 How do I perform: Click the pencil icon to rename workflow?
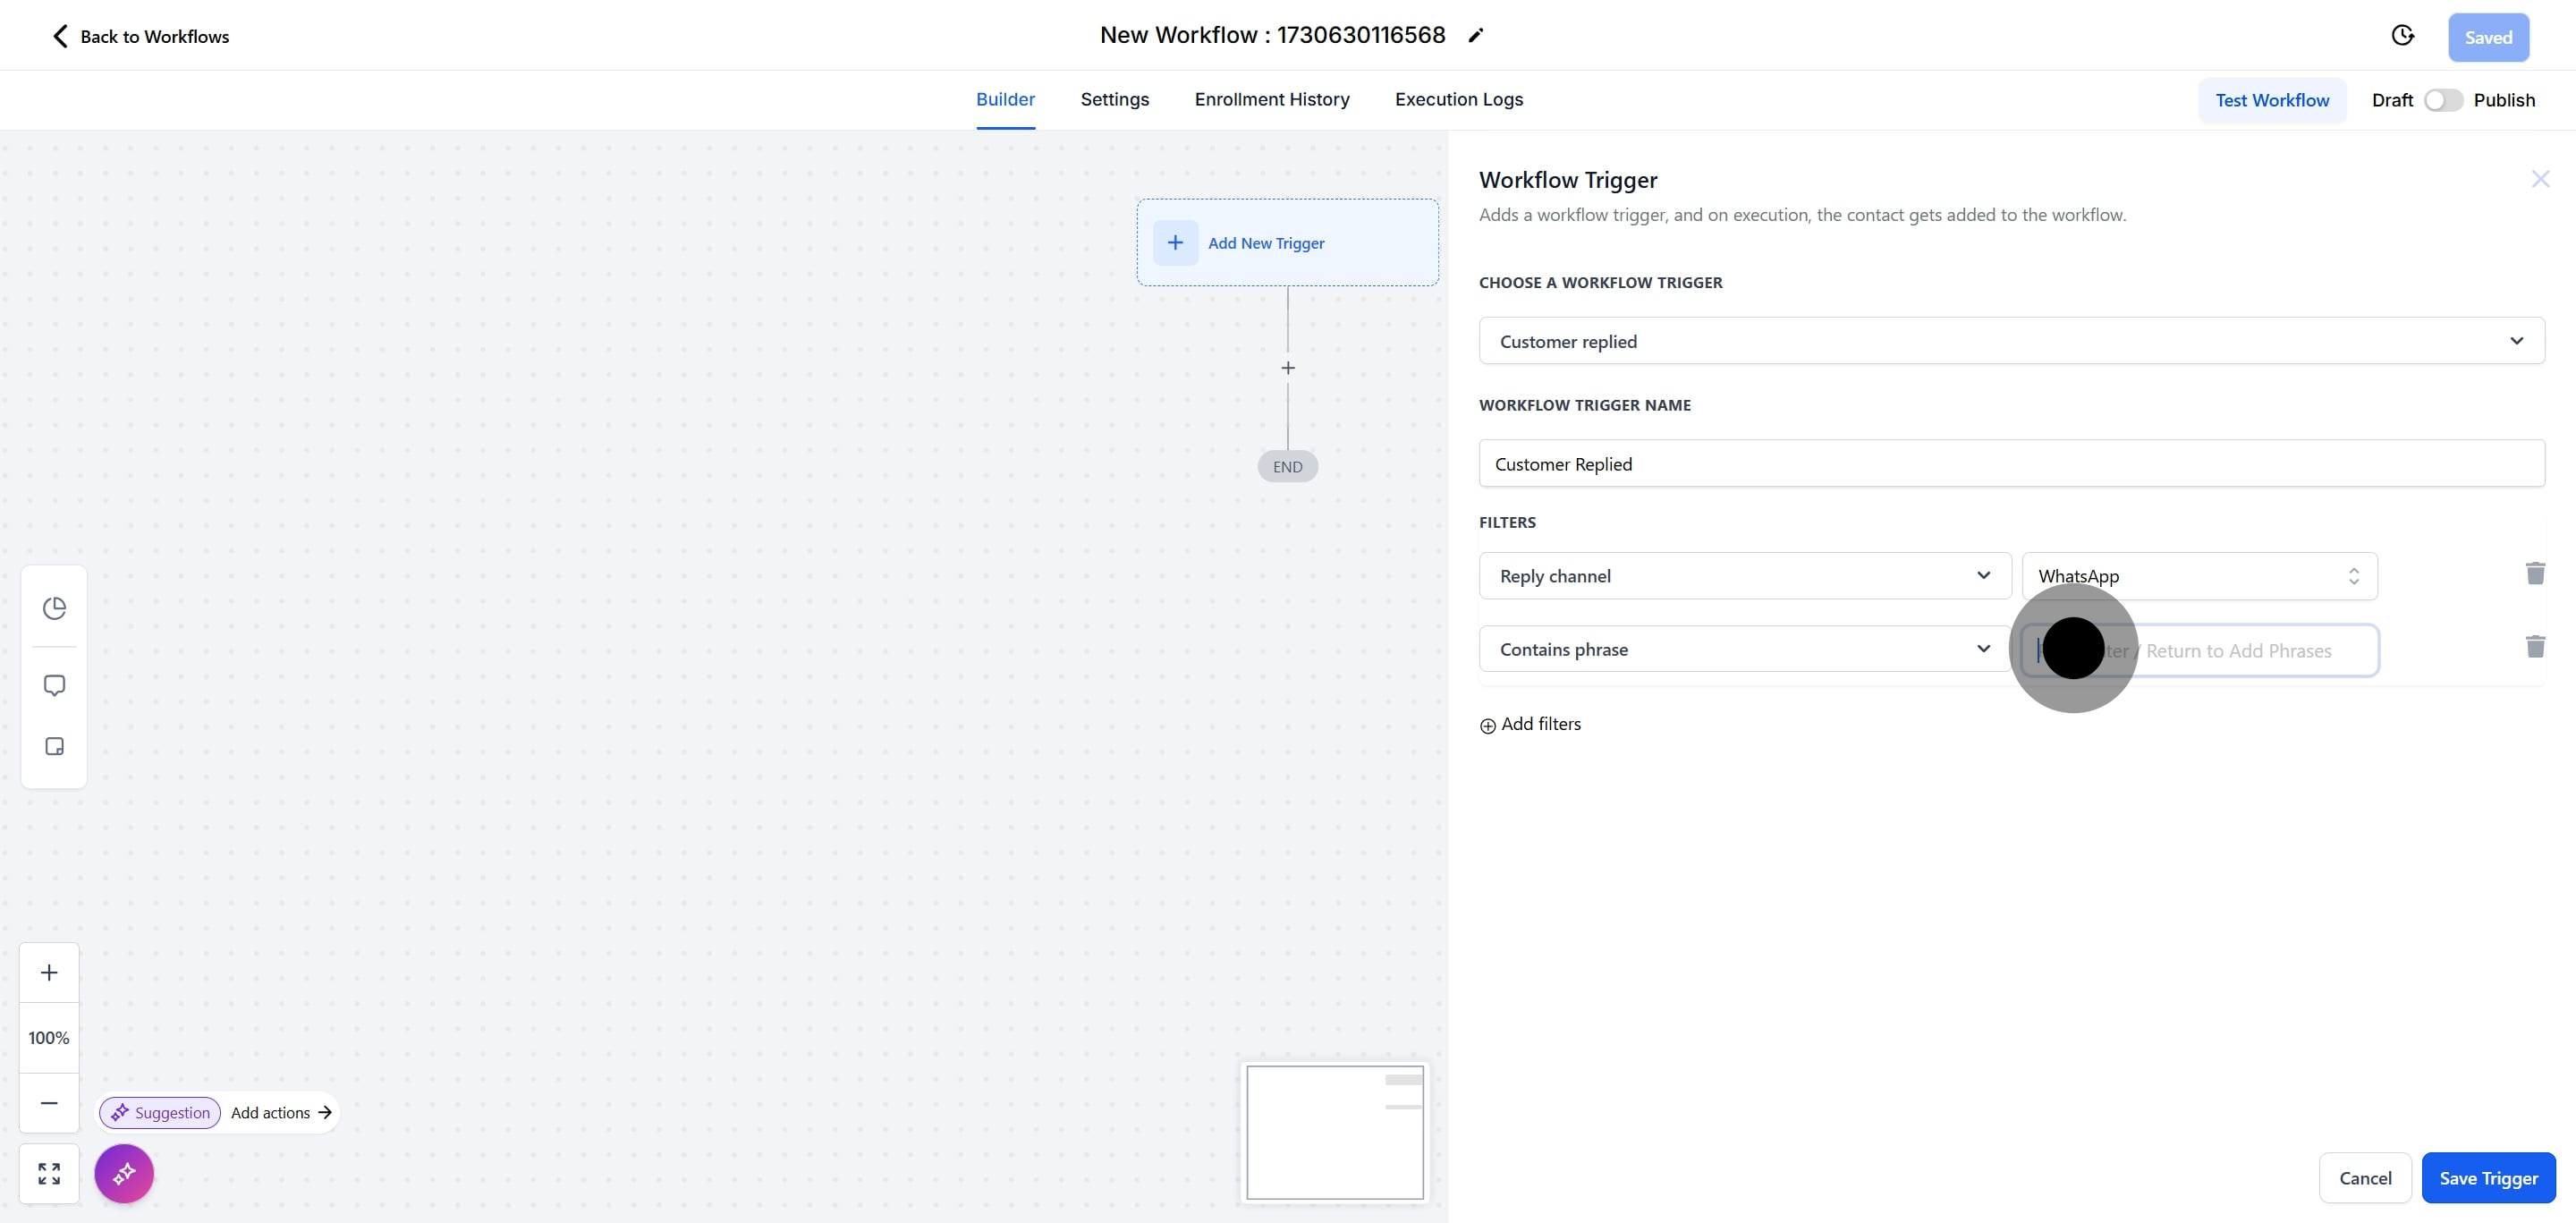[1475, 36]
